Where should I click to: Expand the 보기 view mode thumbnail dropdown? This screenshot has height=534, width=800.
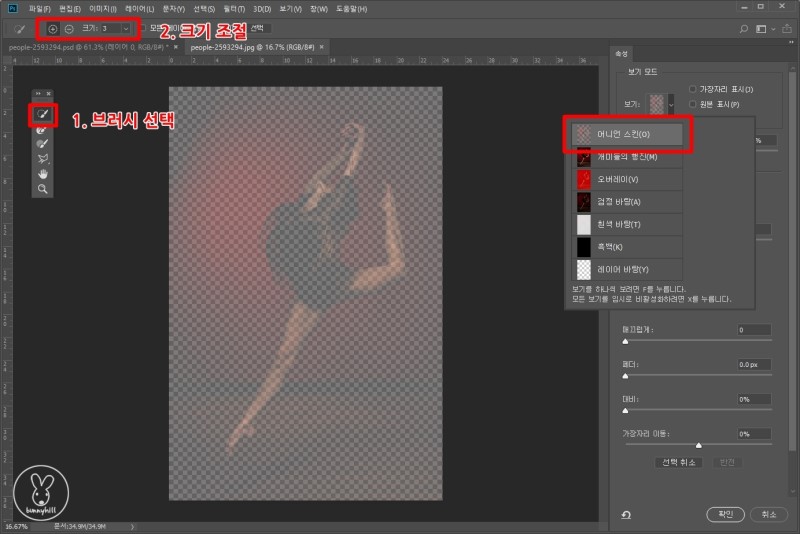672,103
